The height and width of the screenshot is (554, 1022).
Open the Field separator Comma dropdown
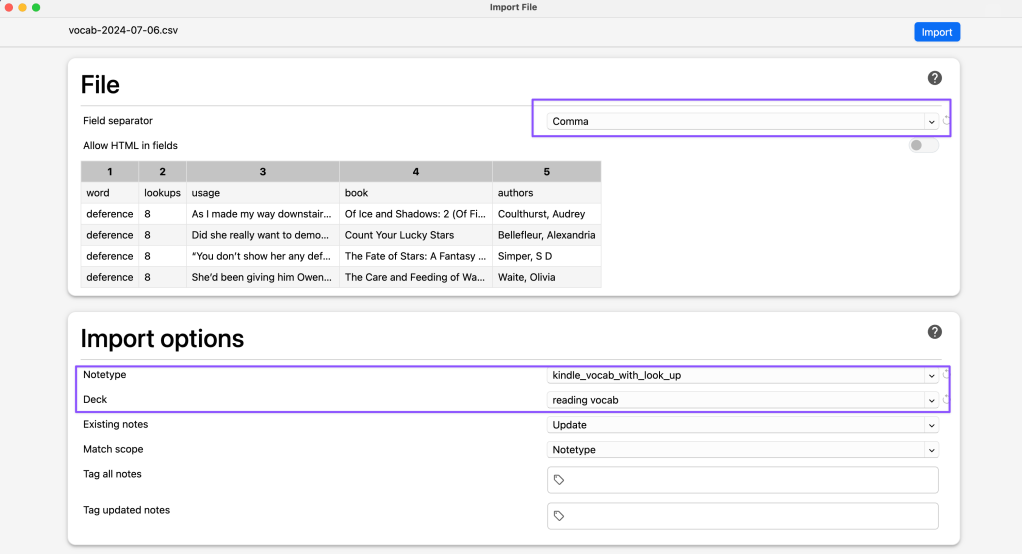coord(742,122)
